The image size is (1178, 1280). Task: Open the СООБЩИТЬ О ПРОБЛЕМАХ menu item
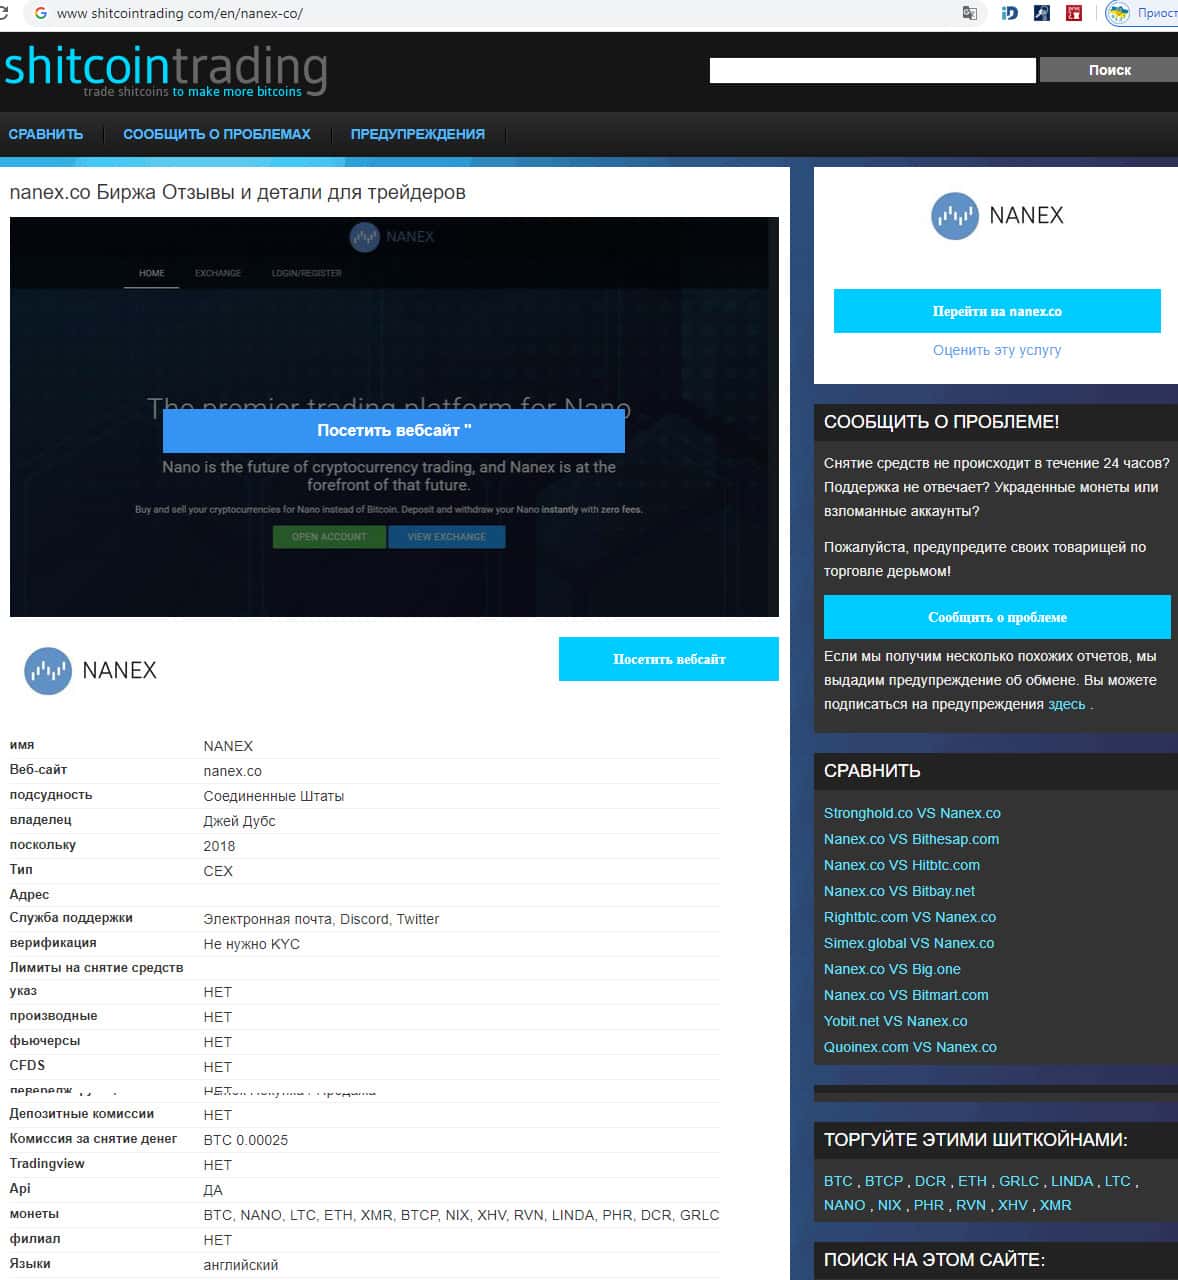click(217, 134)
